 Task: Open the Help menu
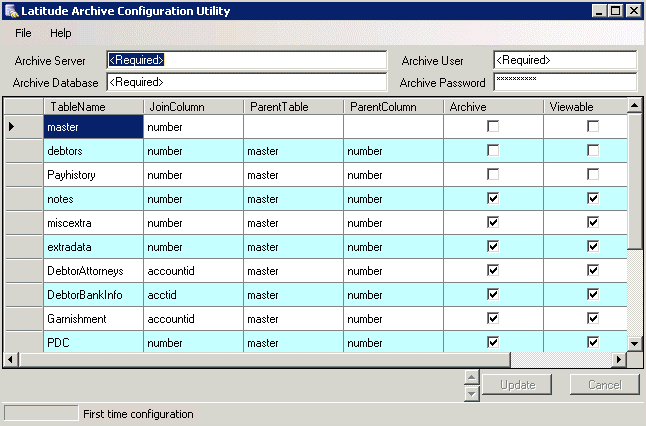tap(61, 33)
